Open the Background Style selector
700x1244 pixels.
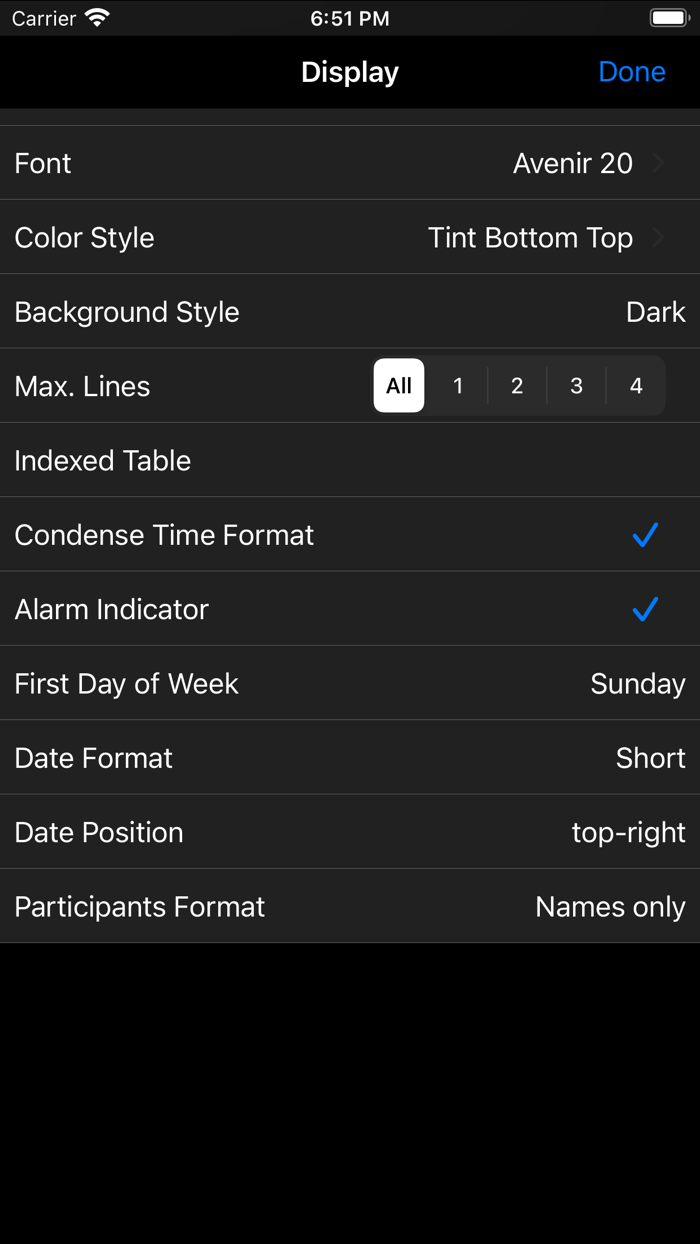pyautogui.click(x=350, y=312)
